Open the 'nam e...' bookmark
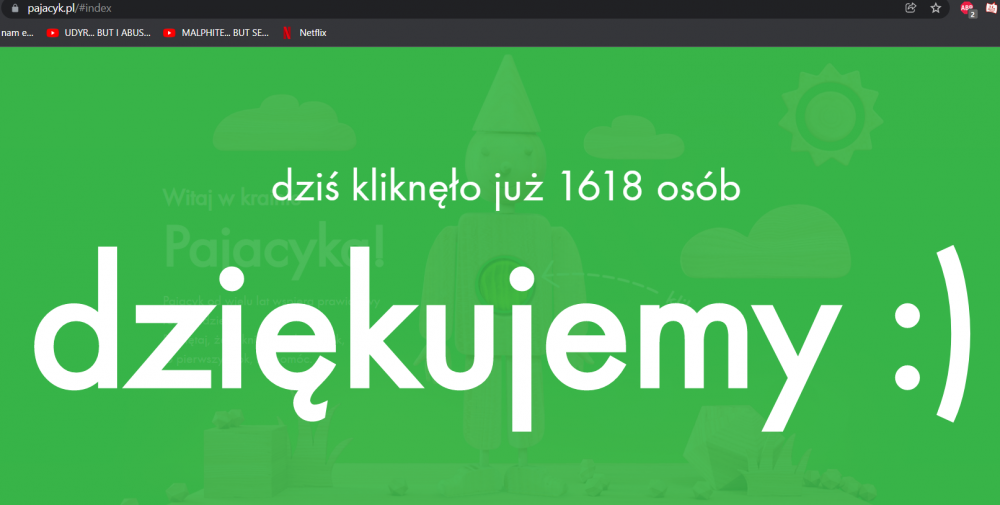 (17, 33)
